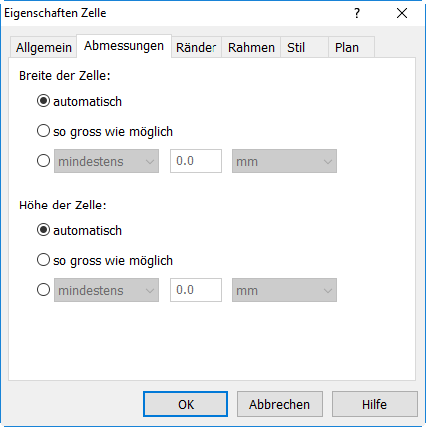Click the Abbrechen button
The height and width of the screenshot is (427, 426).
(280, 404)
